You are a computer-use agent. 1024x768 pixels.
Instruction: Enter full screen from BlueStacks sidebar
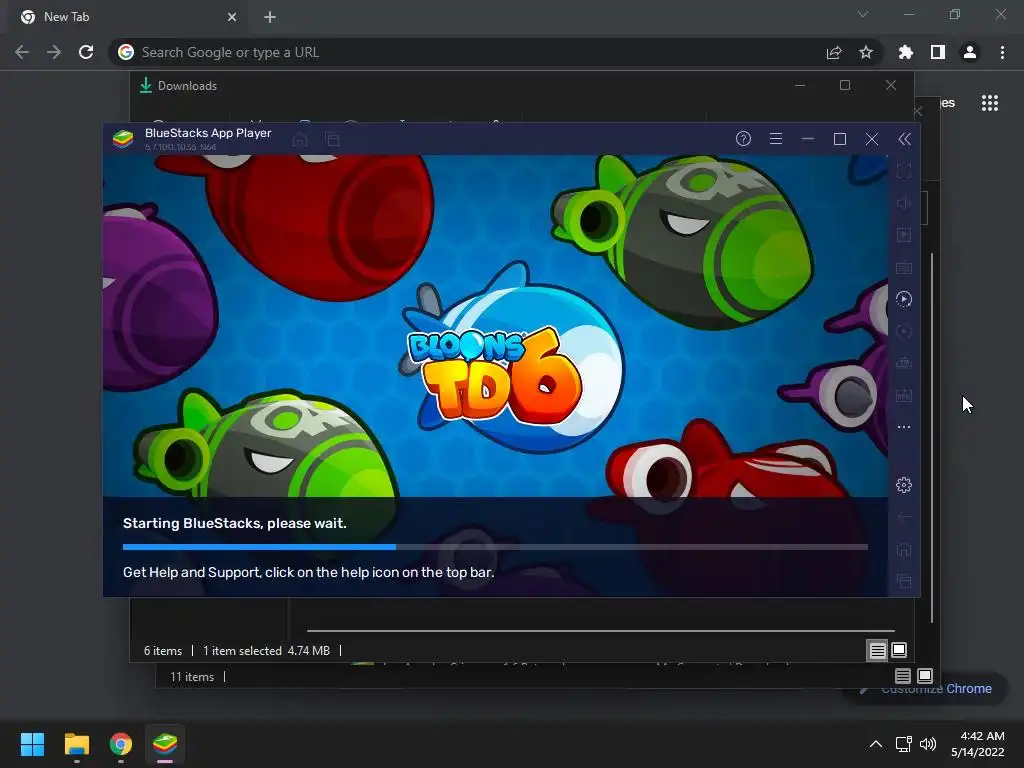coord(904,171)
